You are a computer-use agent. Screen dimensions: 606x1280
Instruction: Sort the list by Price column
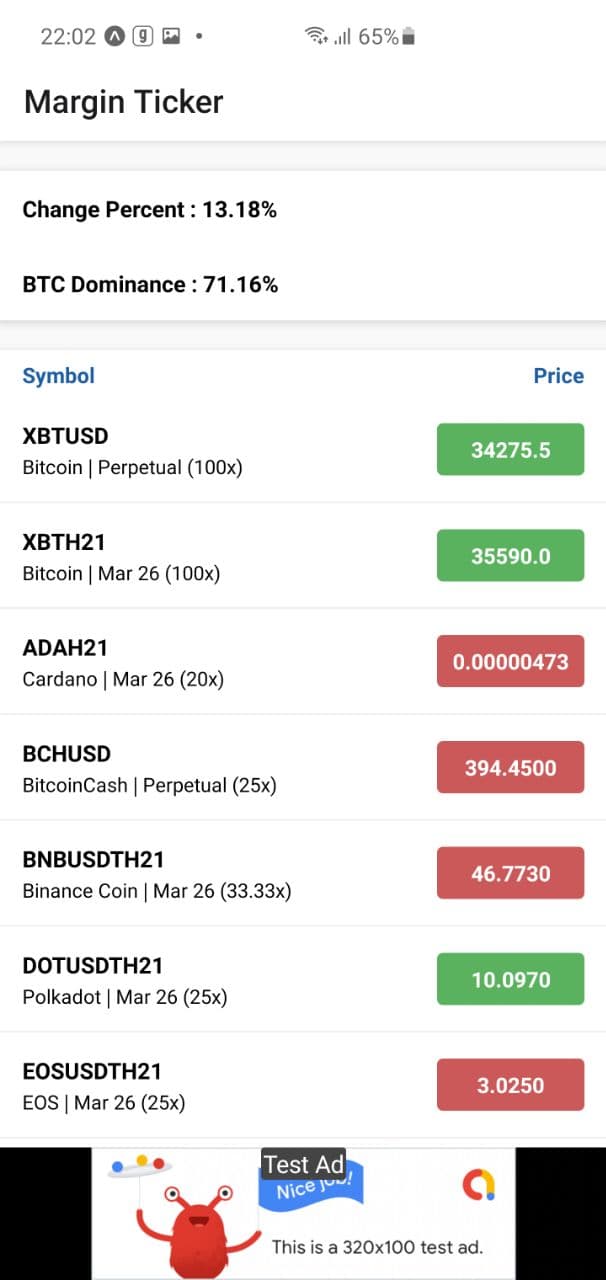559,375
